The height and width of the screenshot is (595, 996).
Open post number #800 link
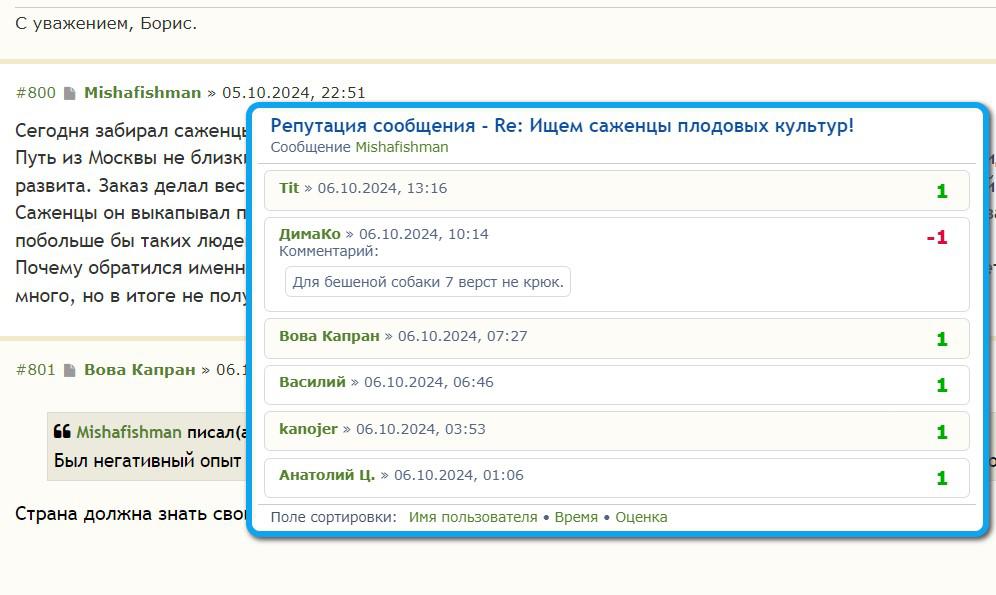click(x=36, y=93)
